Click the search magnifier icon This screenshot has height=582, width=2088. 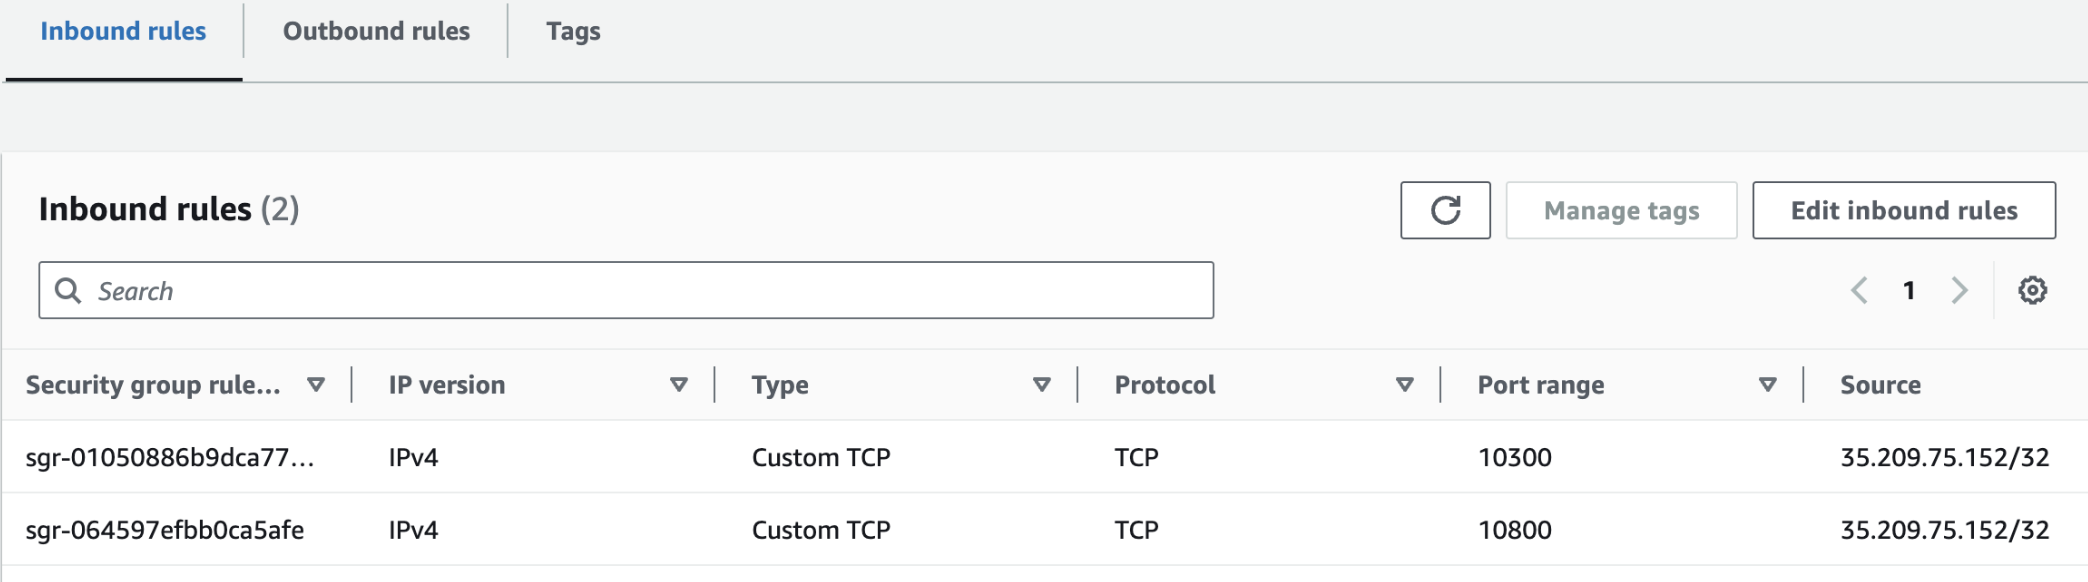coord(68,291)
